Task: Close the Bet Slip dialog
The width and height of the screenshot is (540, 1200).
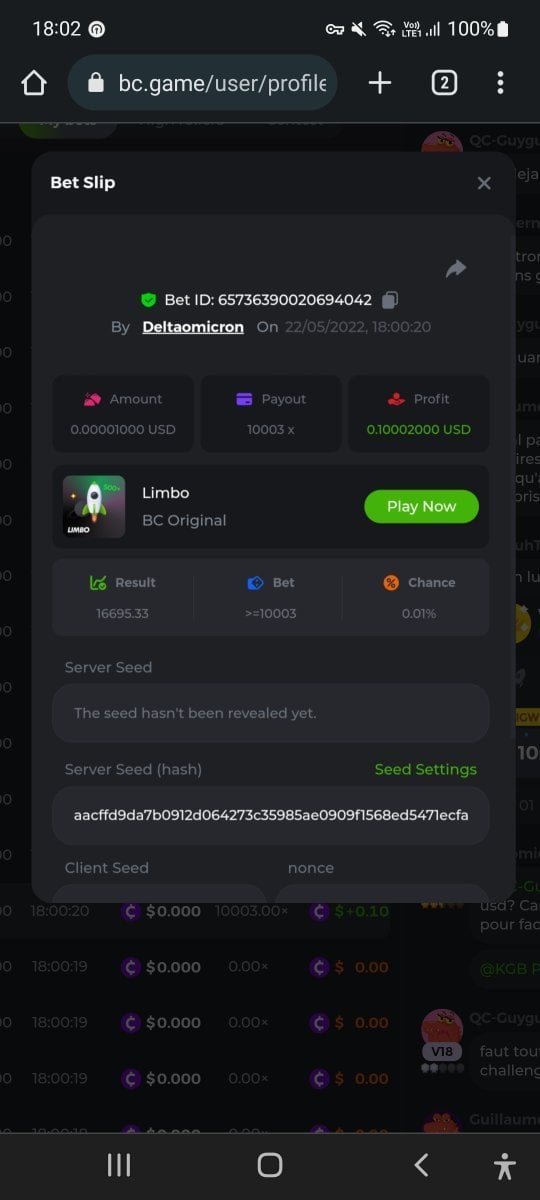Action: 484,183
